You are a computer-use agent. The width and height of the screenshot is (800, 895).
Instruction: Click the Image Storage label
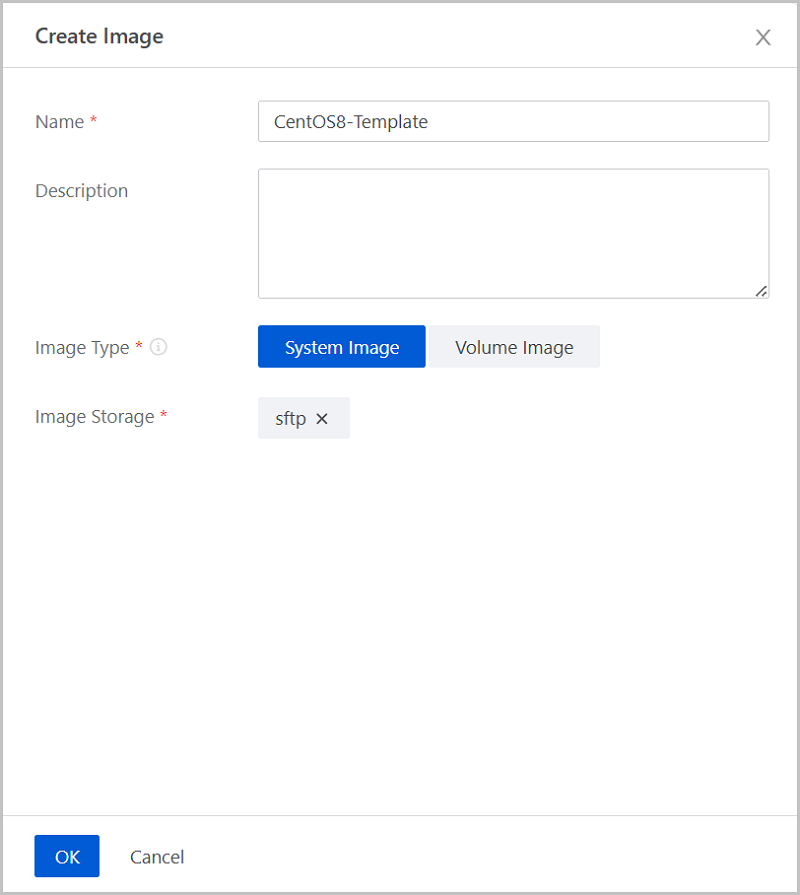click(x=94, y=417)
